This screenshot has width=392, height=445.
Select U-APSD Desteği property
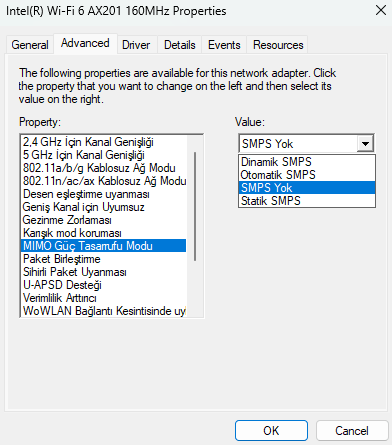[104, 285]
